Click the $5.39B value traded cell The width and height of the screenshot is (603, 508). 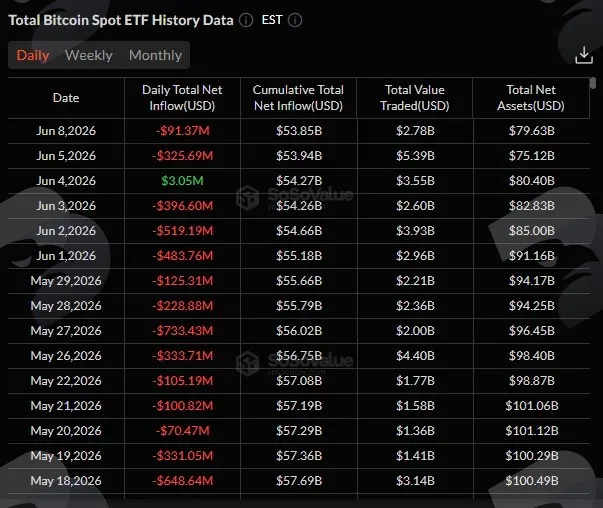coord(415,156)
